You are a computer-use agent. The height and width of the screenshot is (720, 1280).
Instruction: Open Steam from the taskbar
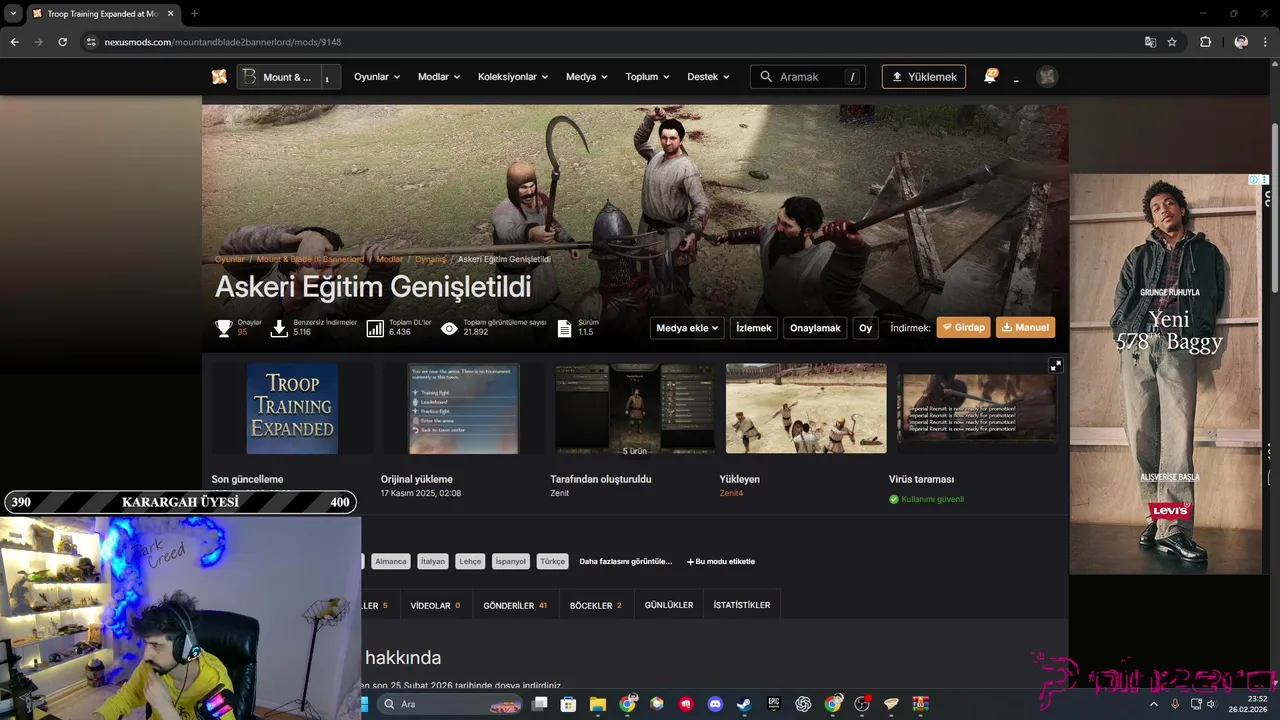(x=744, y=704)
